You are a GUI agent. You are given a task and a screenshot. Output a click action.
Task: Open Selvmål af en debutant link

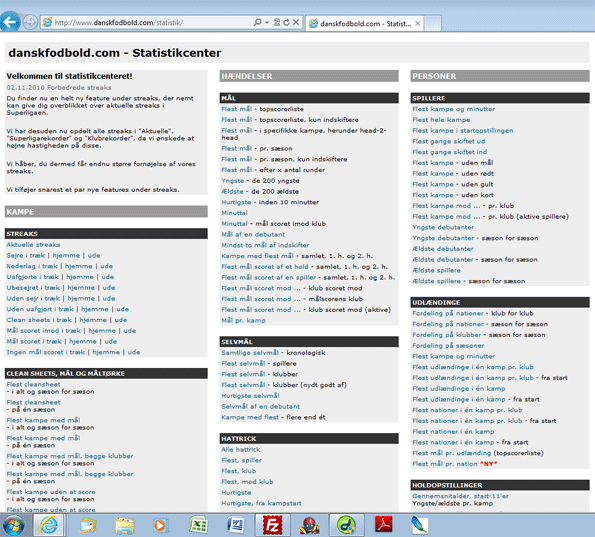pyautogui.click(x=261, y=406)
